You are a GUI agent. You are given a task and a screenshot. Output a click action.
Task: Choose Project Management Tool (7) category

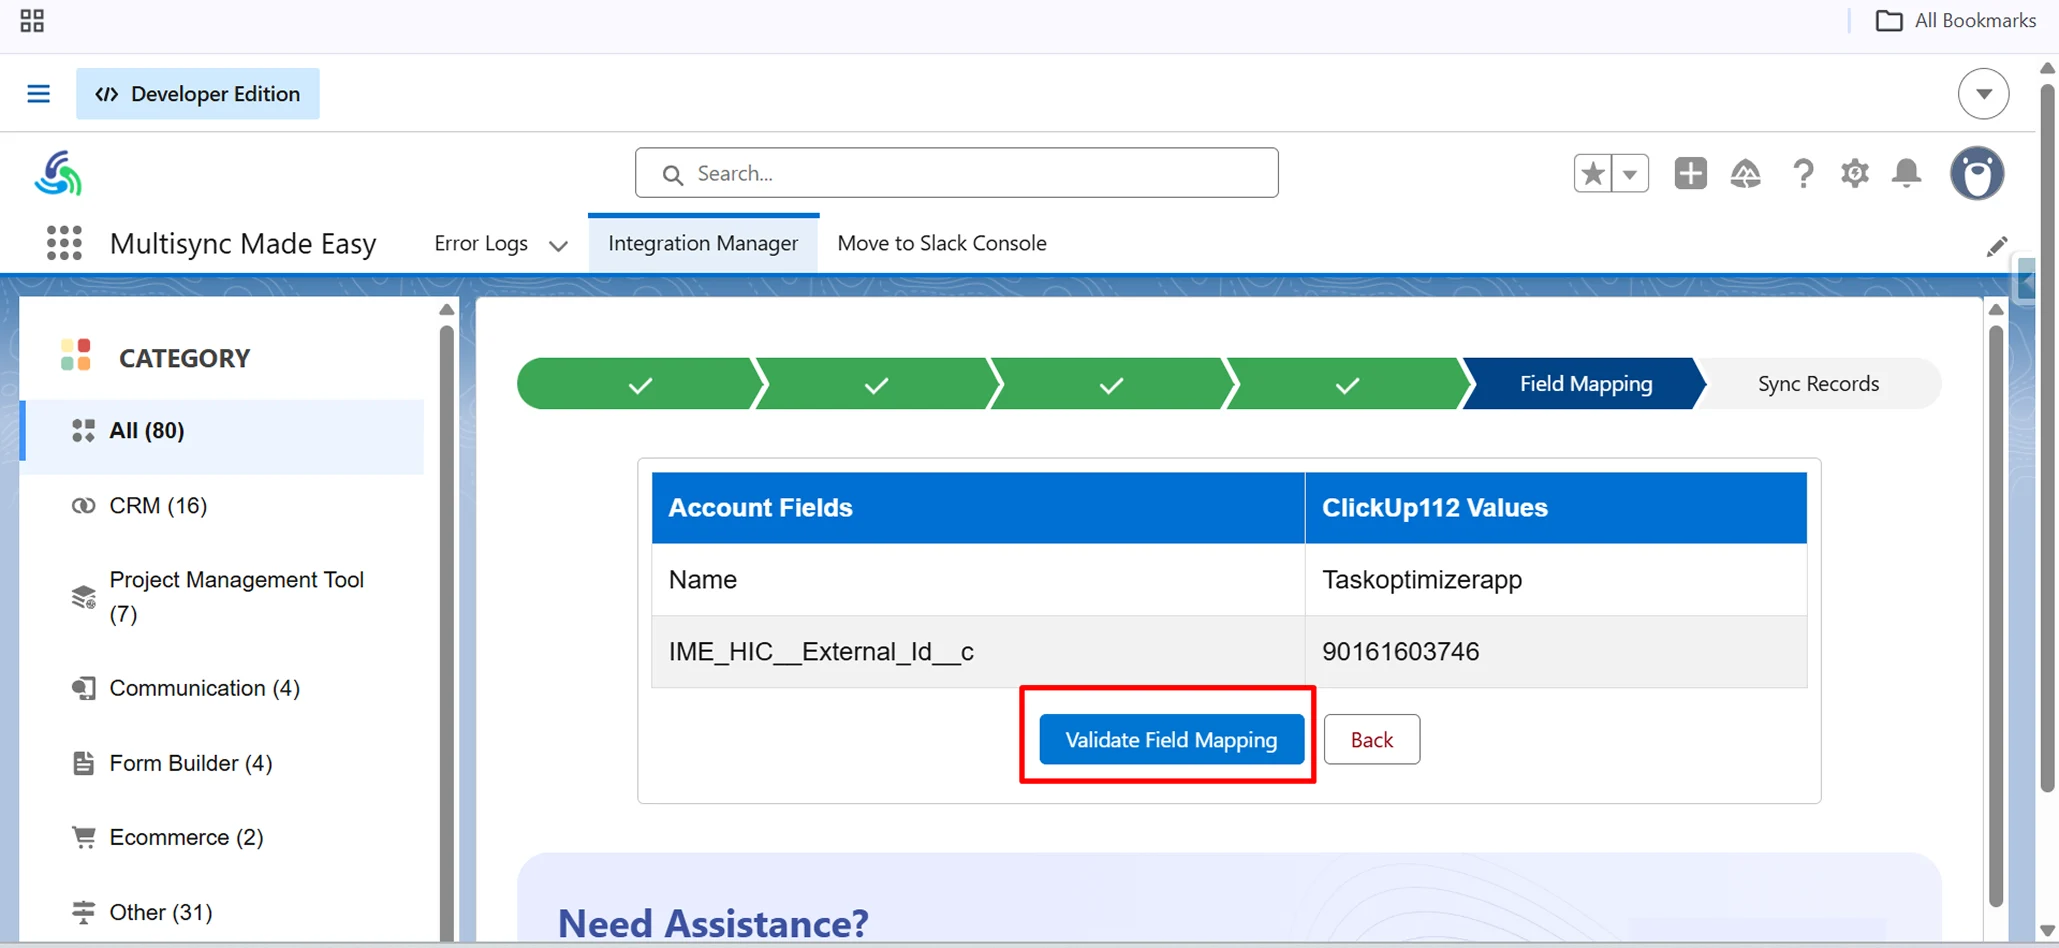click(x=222, y=597)
